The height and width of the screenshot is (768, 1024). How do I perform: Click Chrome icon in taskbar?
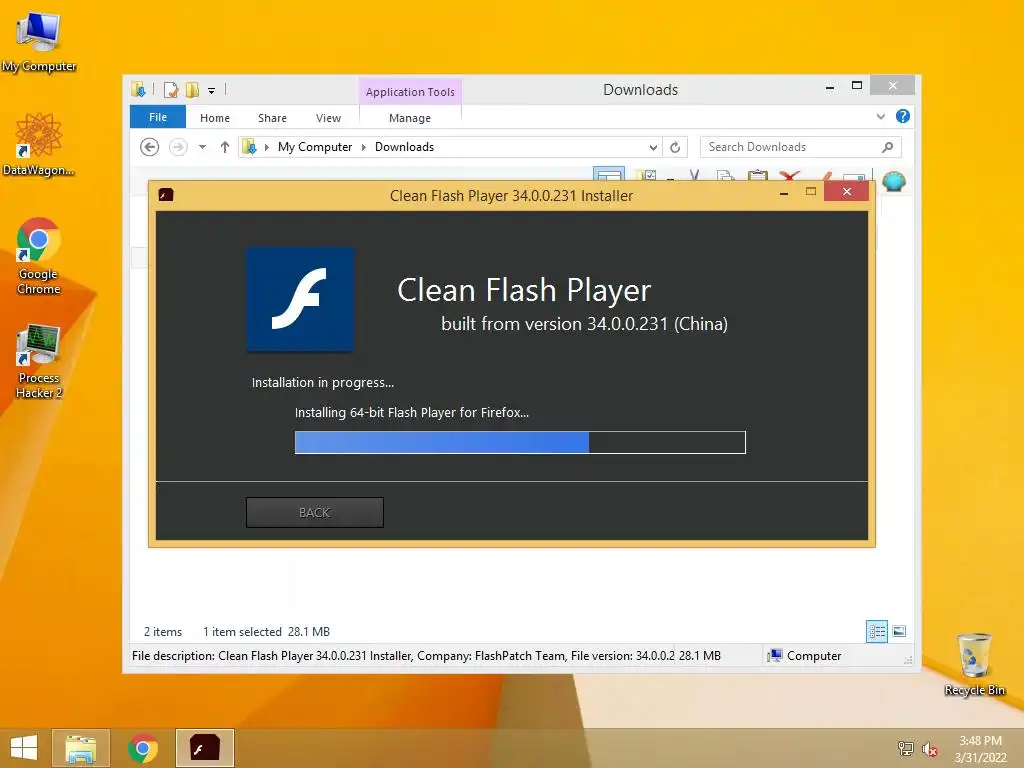point(142,748)
